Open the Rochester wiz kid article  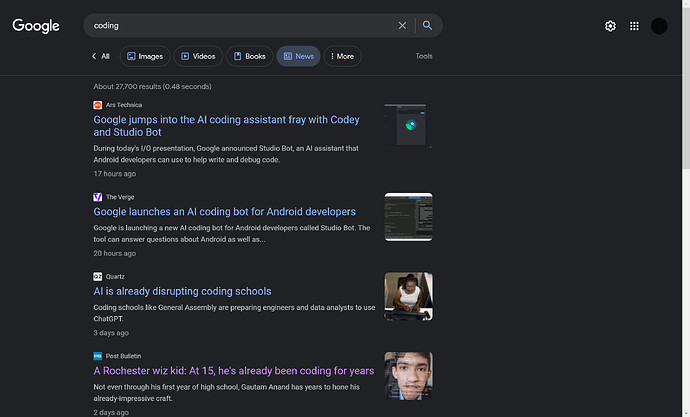coord(234,371)
